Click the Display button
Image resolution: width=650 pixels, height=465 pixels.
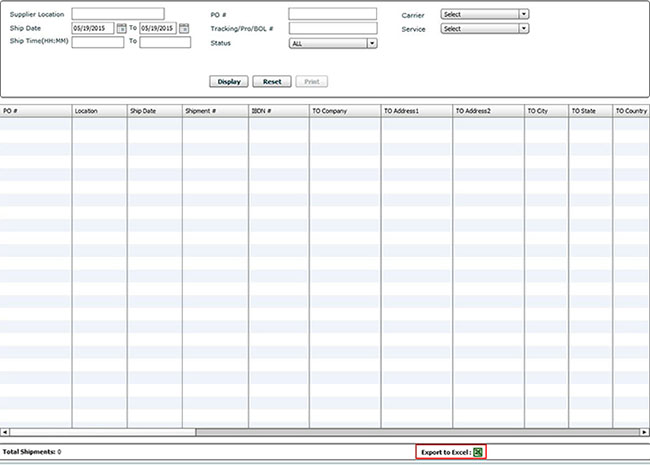pyautogui.click(x=229, y=82)
